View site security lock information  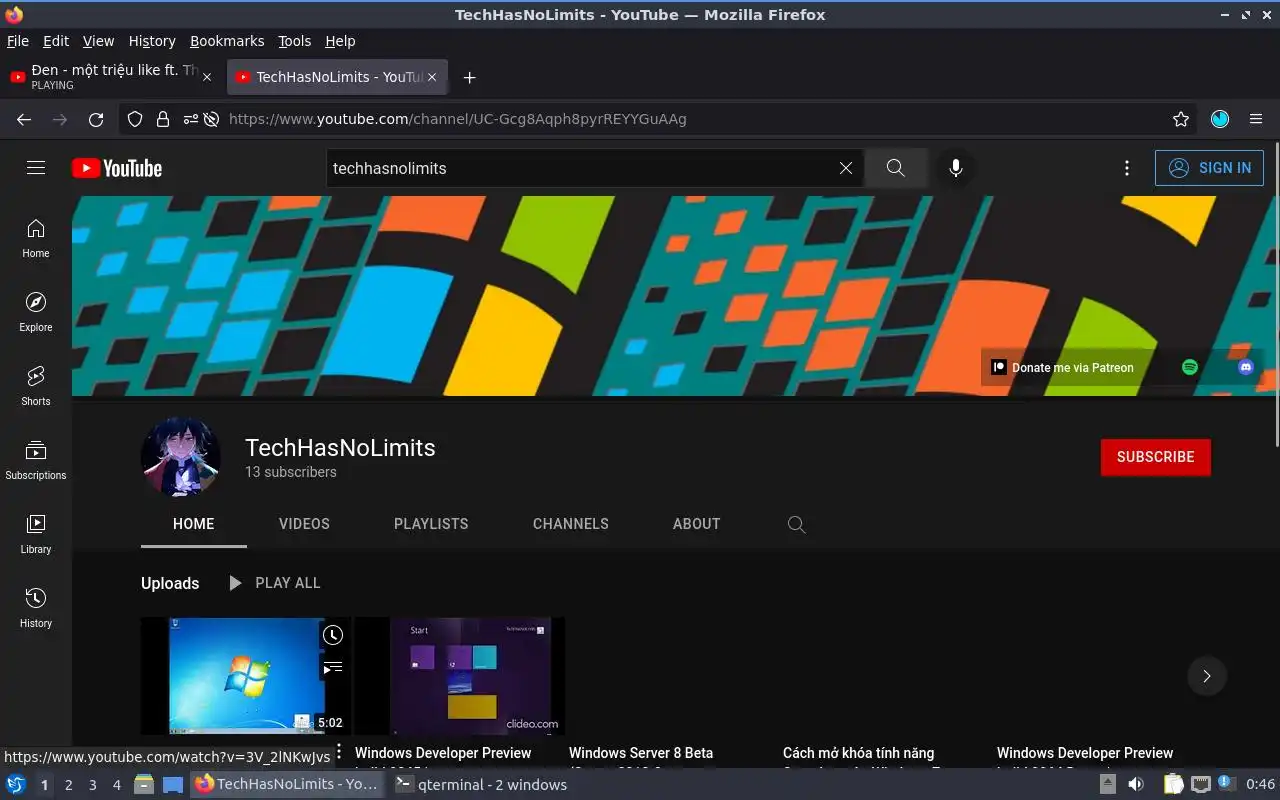point(163,119)
